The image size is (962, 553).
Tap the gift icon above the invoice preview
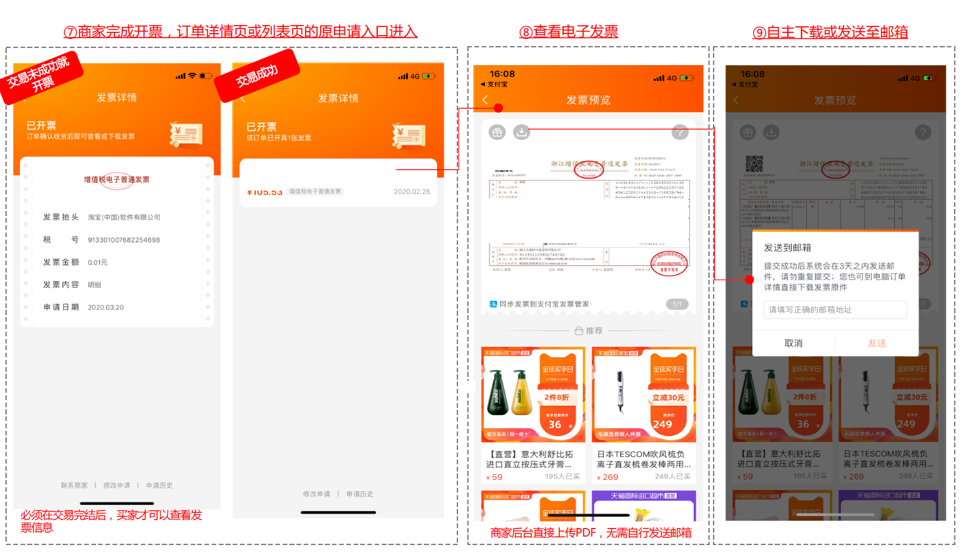(497, 132)
